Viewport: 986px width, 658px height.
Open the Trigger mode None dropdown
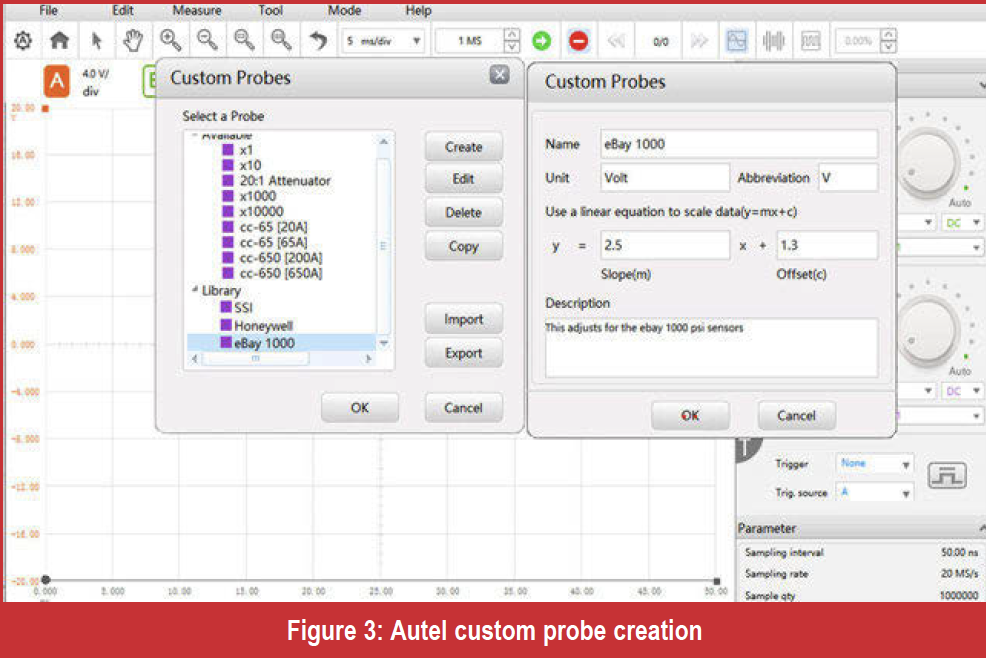point(876,464)
